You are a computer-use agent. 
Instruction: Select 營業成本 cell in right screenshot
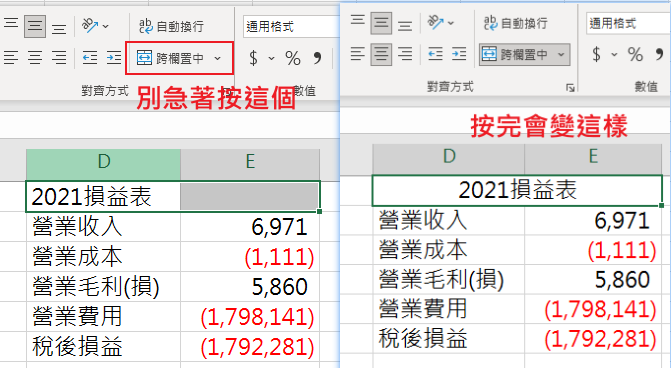pyautogui.click(x=449, y=249)
